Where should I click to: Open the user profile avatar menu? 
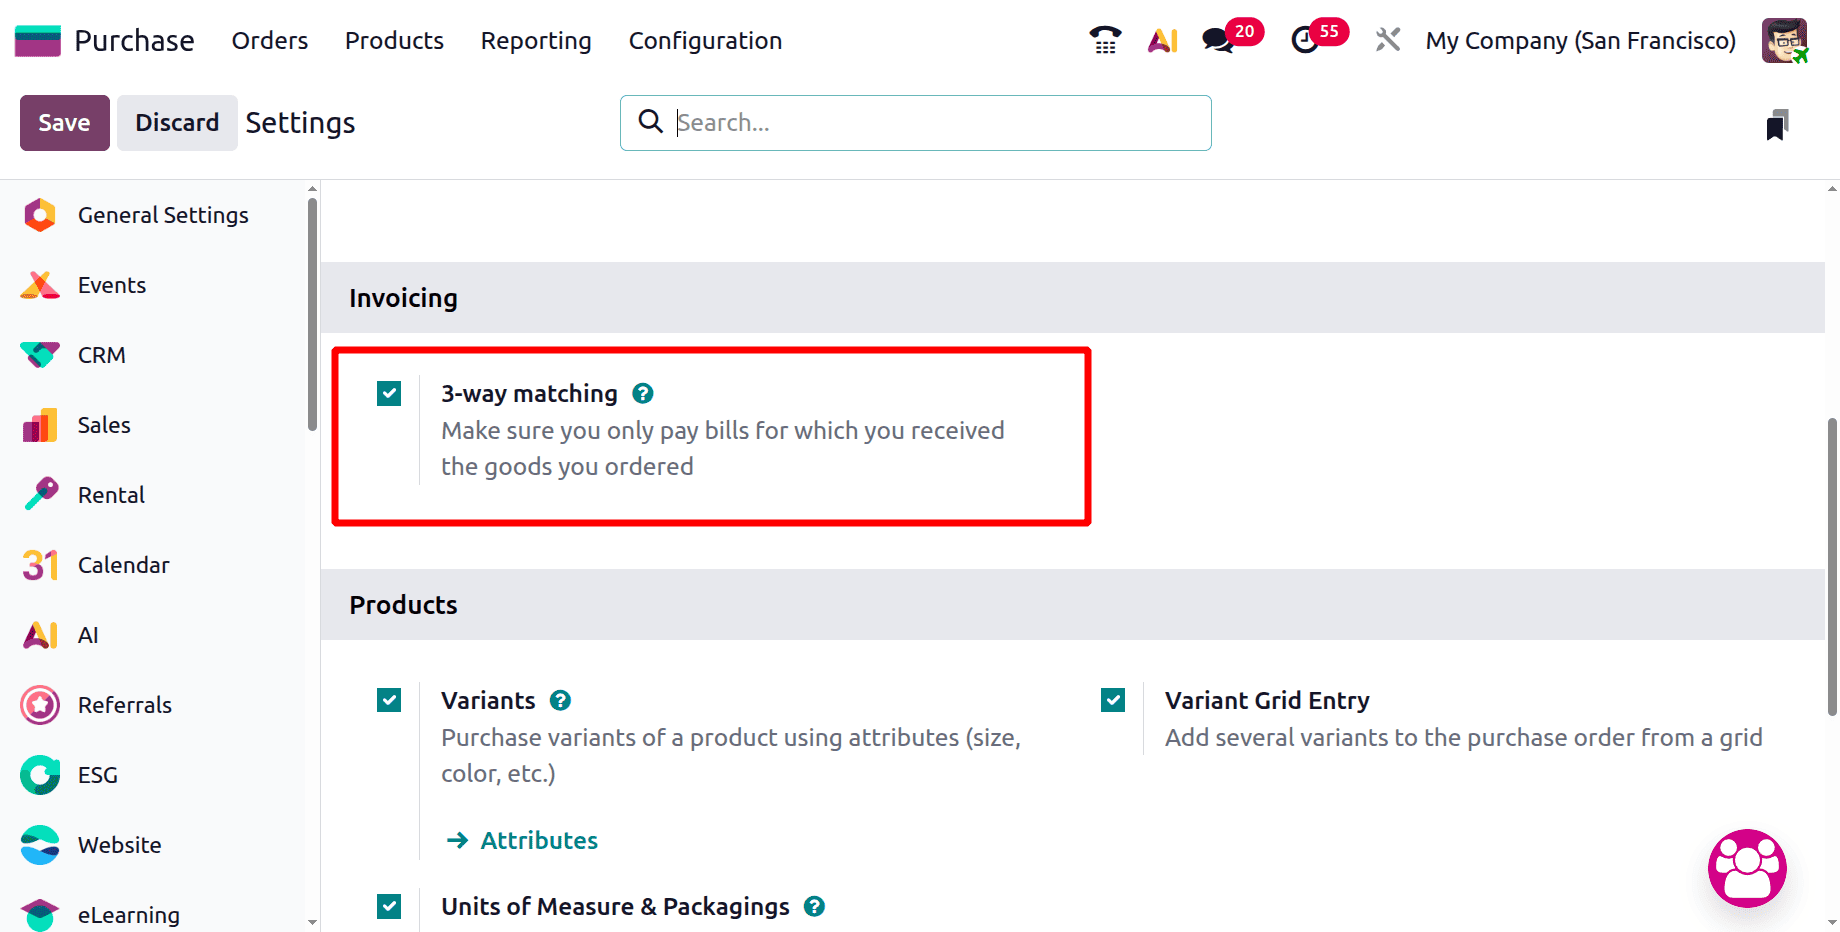click(x=1784, y=40)
